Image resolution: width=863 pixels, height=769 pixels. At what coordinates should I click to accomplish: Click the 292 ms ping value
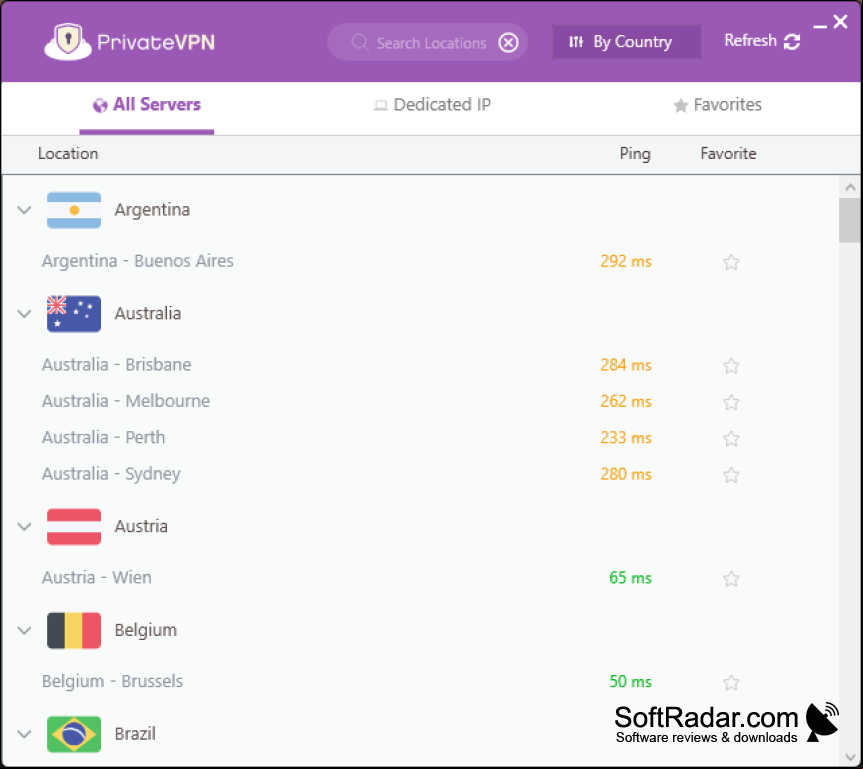coord(626,261)
